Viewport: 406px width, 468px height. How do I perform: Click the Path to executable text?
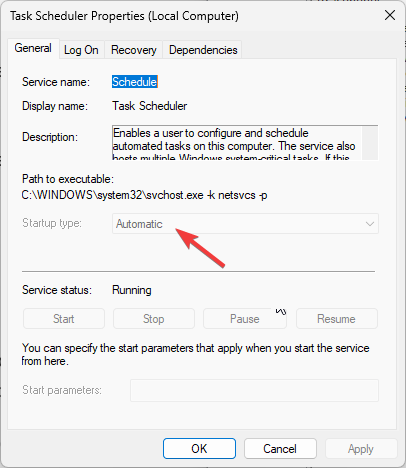click(144, 195)
